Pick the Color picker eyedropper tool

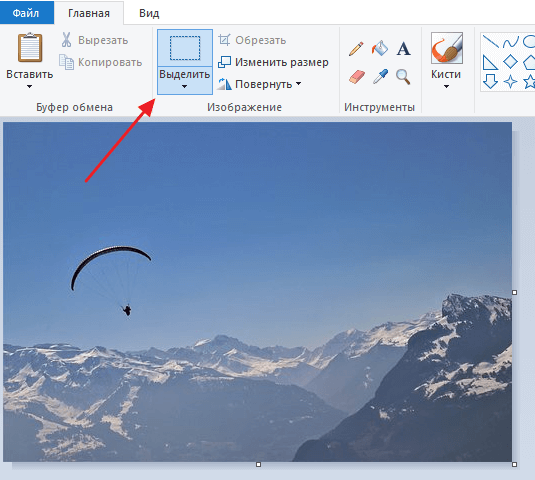pyautogui.click(x=380, y=76)
